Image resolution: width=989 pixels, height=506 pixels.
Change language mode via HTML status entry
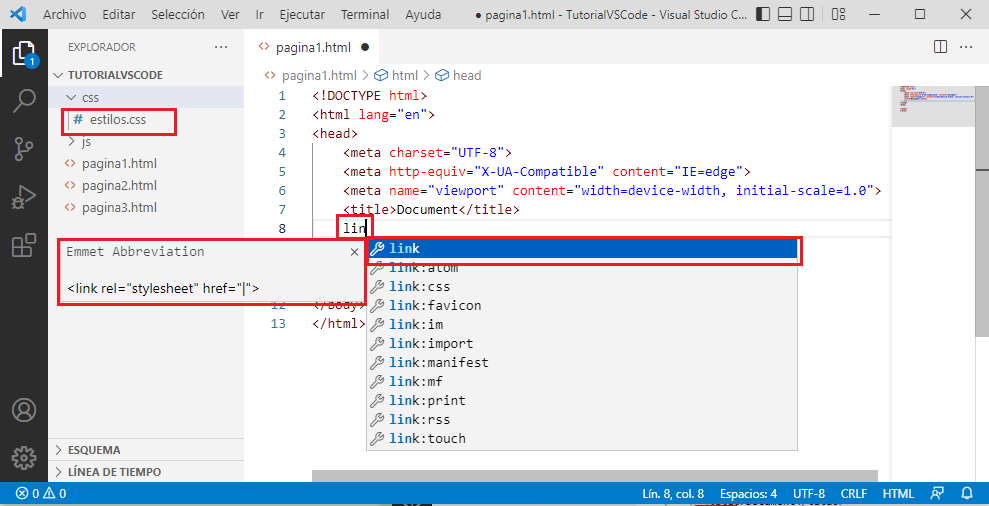pyautogui.click(x=898, y=493)
